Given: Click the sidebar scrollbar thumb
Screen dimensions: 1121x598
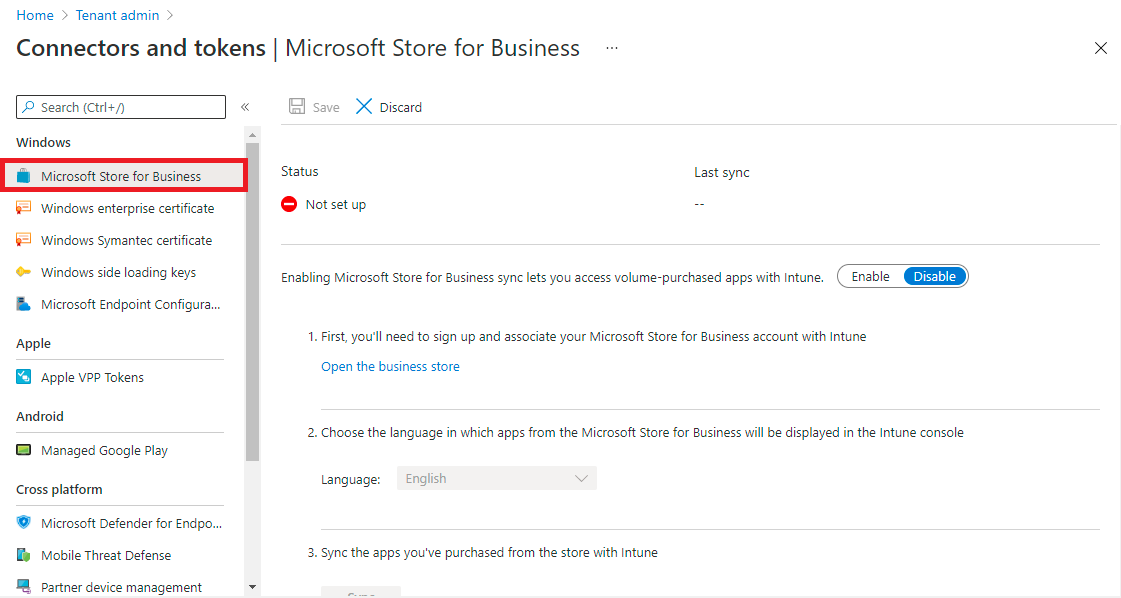Looking at the screenshot, I should tap(252, 302).
